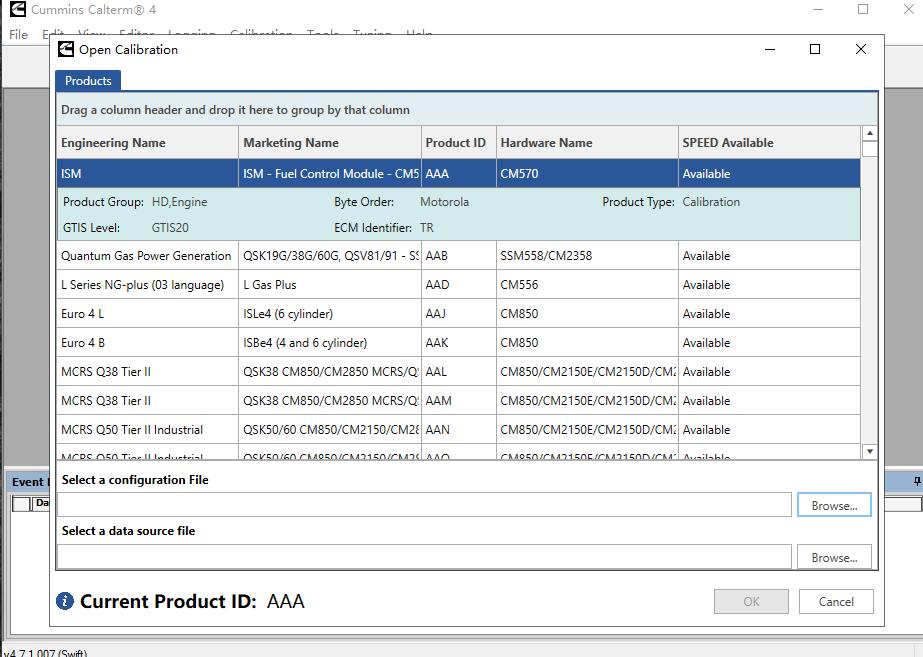Browse for a data source file

click(834, 557)
